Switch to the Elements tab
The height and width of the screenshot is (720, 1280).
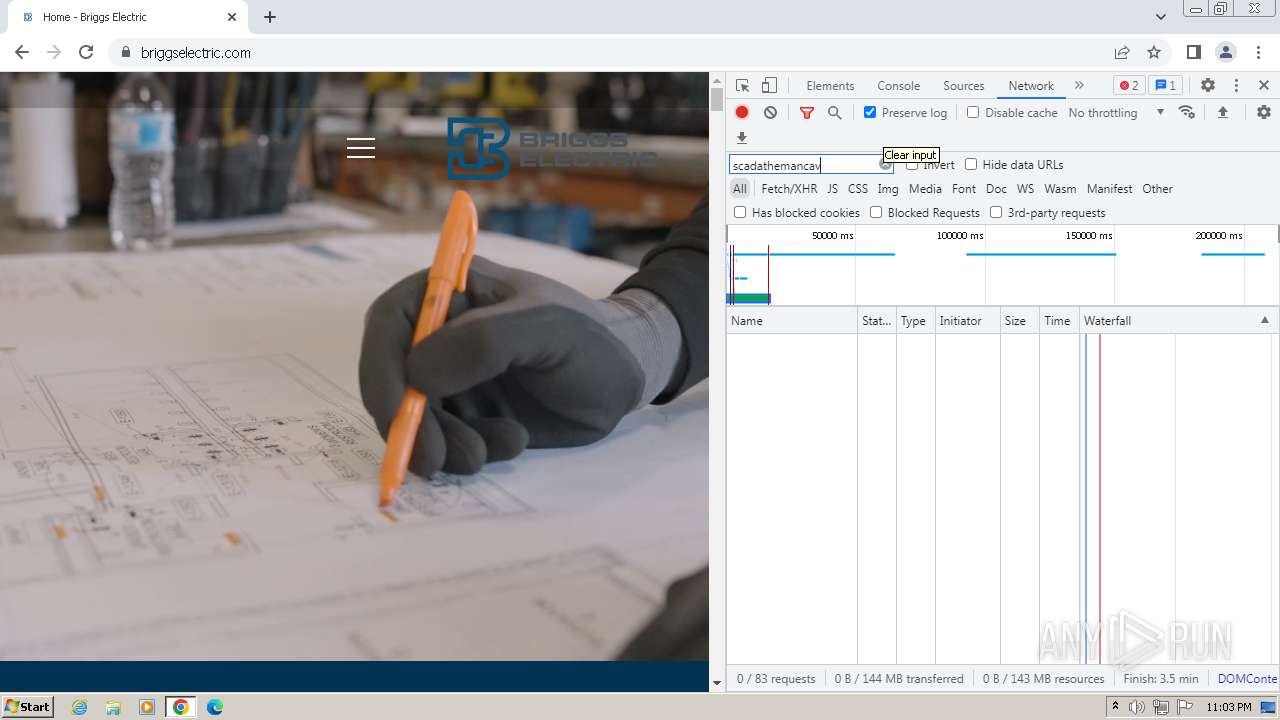tap(830, 85)
